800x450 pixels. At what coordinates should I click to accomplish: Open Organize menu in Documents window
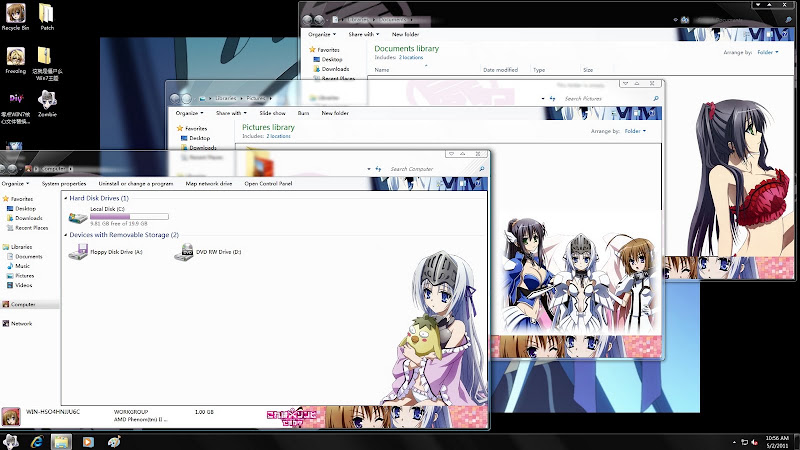pyautogui.click(x=322, y=34)
